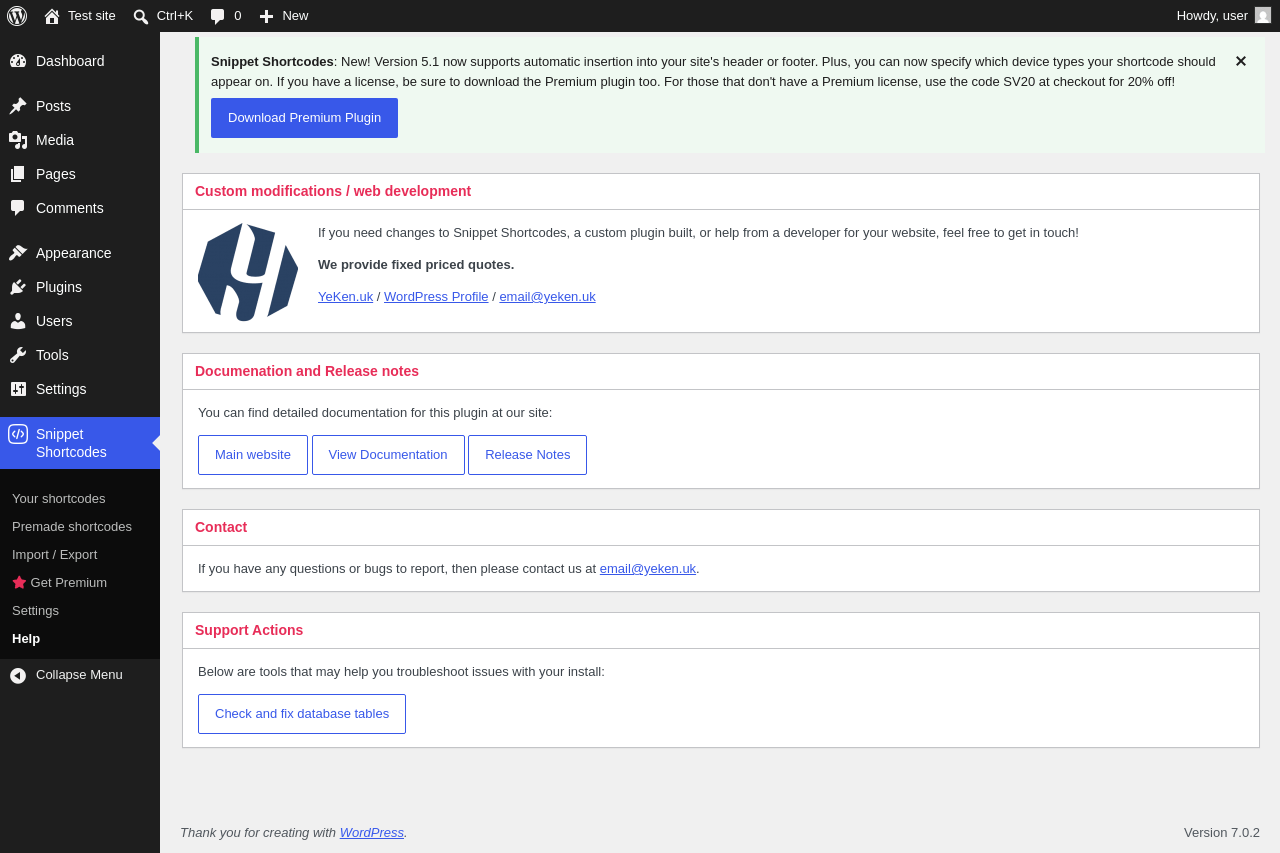Click the Pages icon in sidebar
This screenshot has height=853, width=1280.
pos(18,174)
